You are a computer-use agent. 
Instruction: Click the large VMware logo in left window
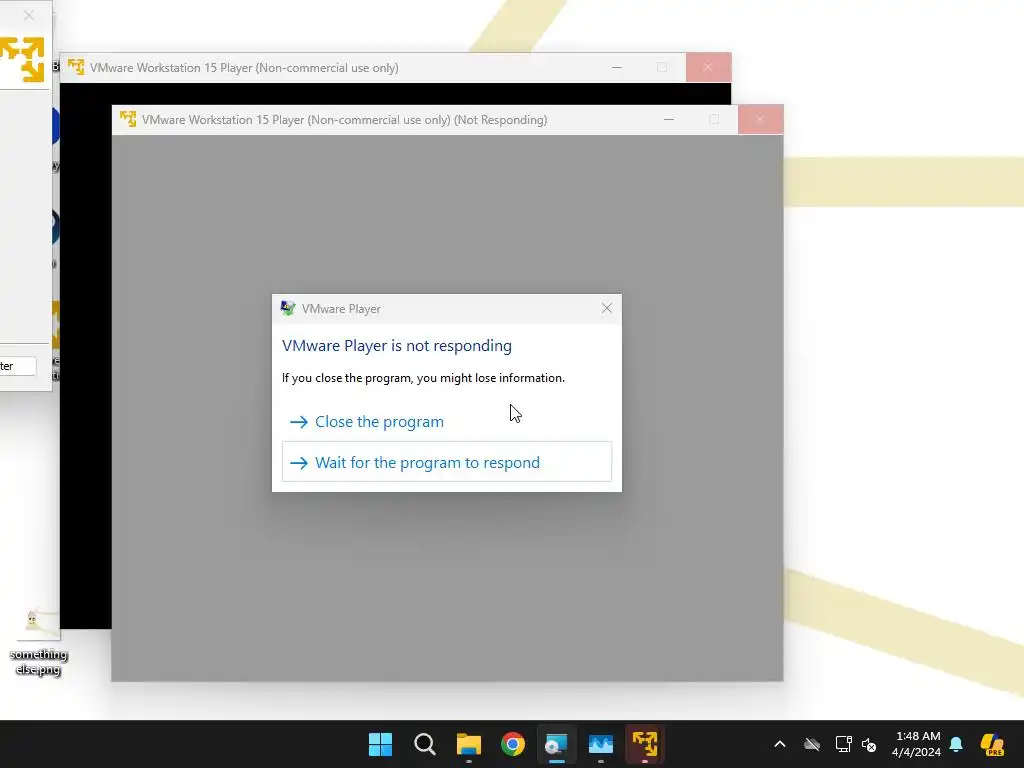click(x=22, y=59)
